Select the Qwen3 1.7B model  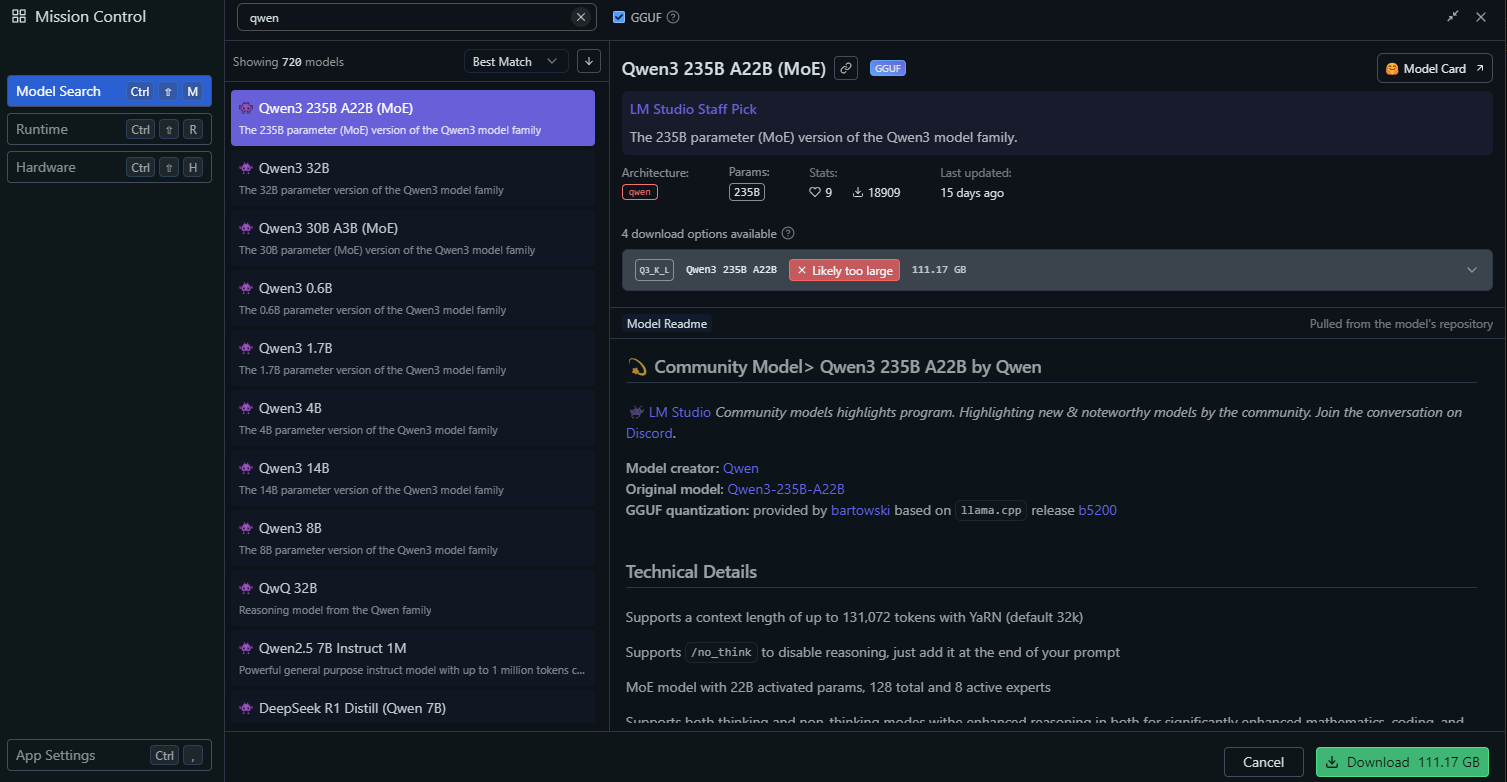413,358
